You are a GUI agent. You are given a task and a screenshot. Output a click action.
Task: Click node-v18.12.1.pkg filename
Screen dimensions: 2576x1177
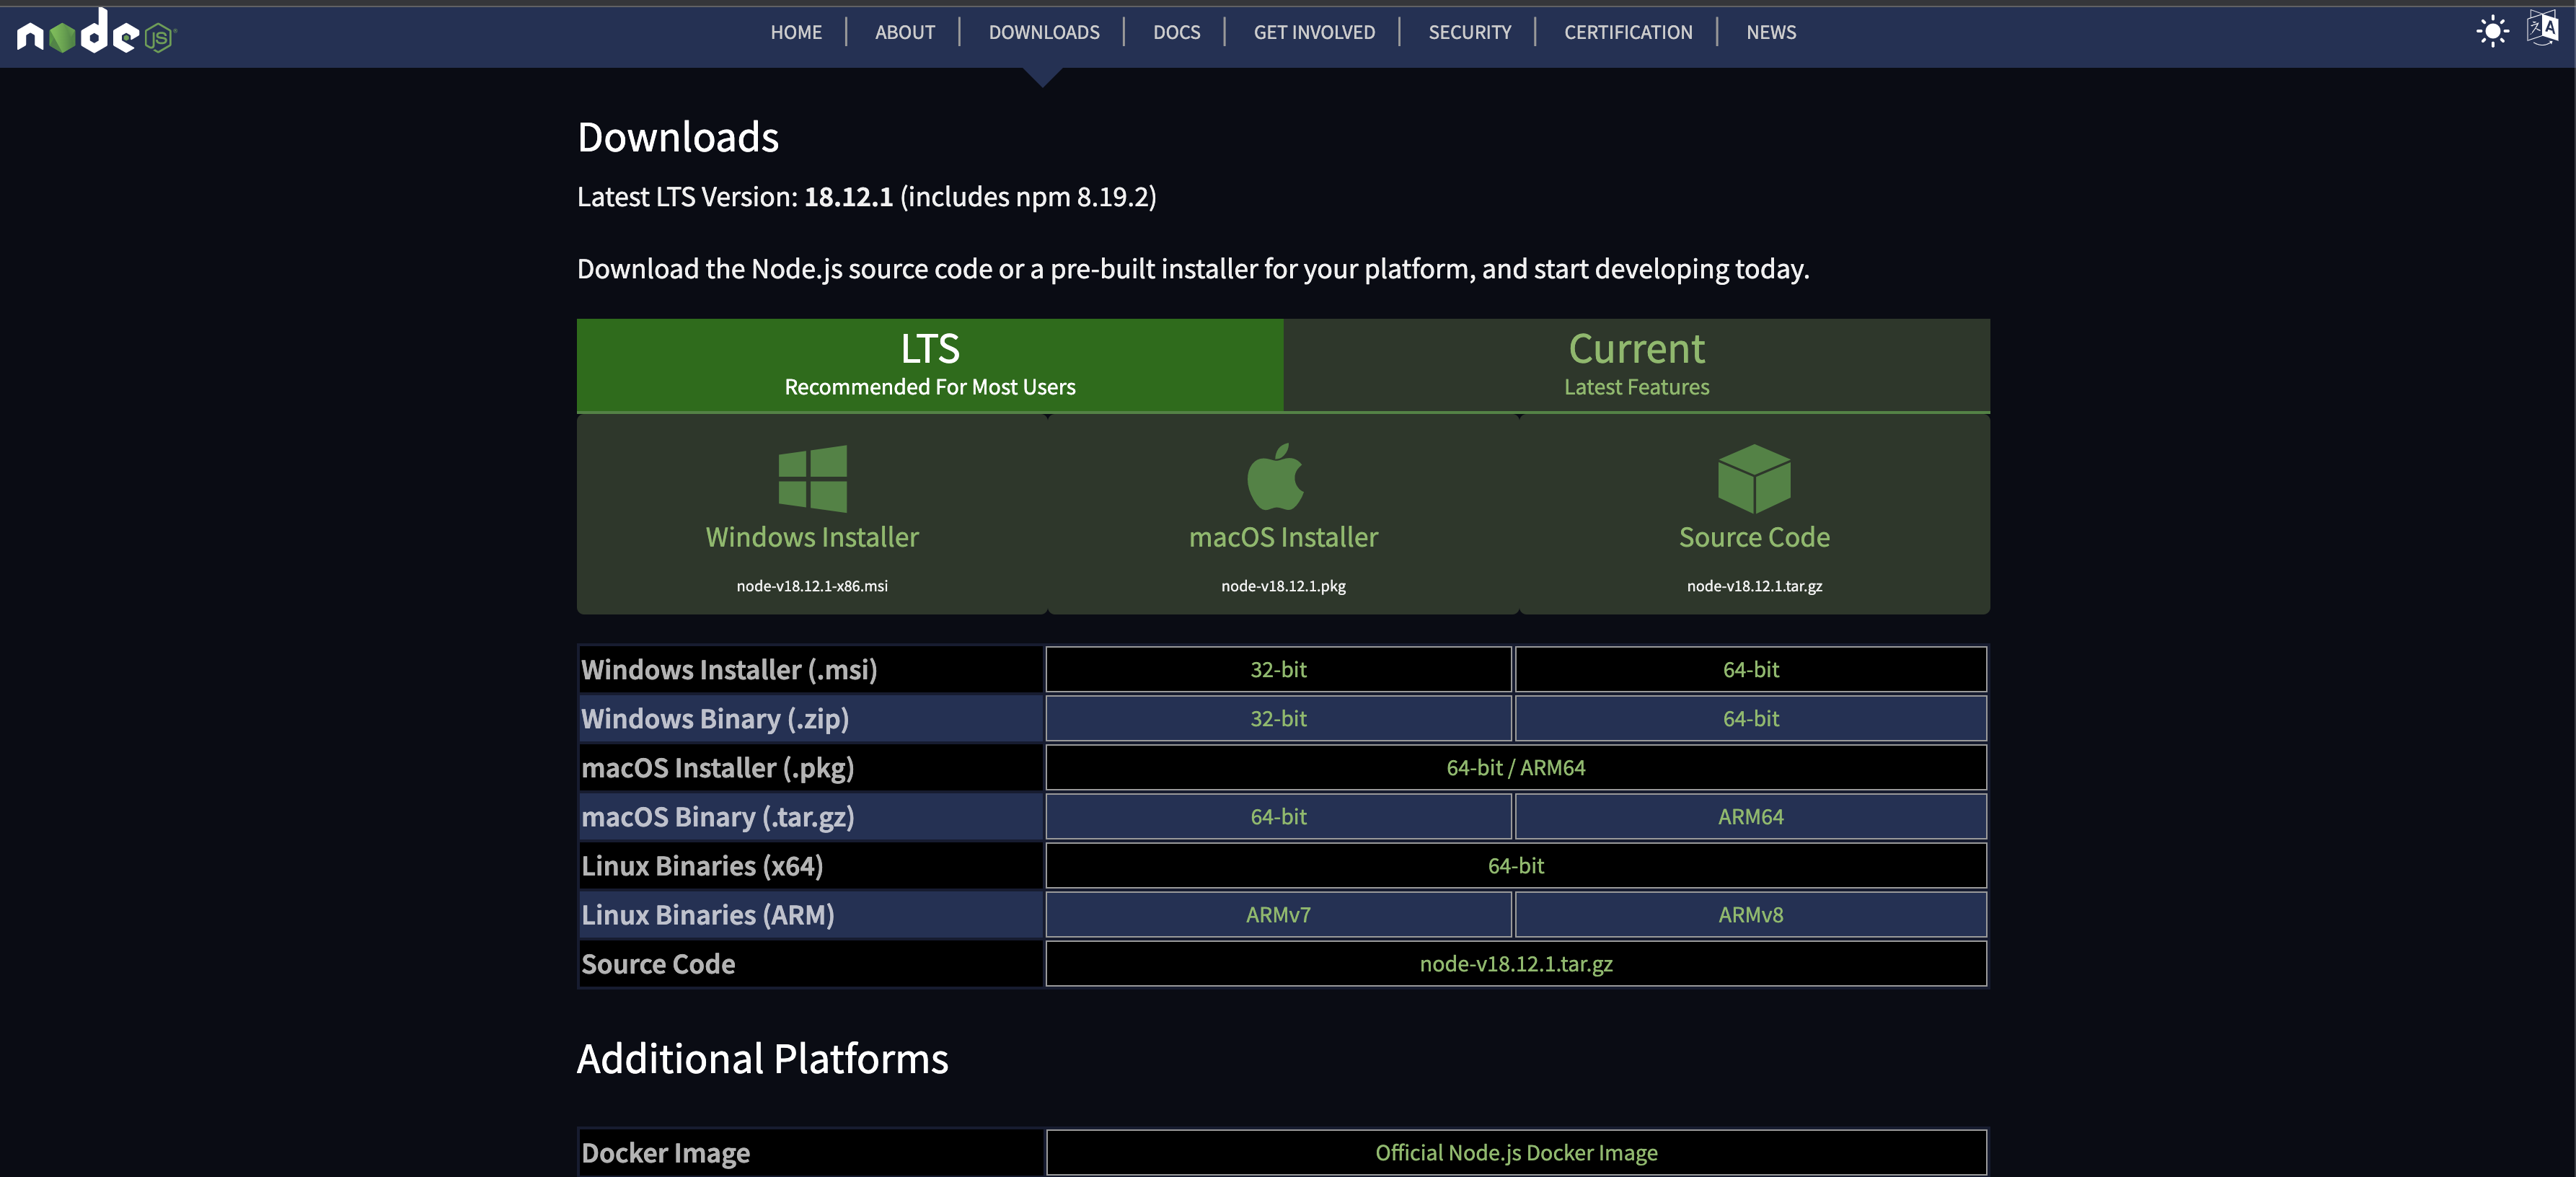1283,586
